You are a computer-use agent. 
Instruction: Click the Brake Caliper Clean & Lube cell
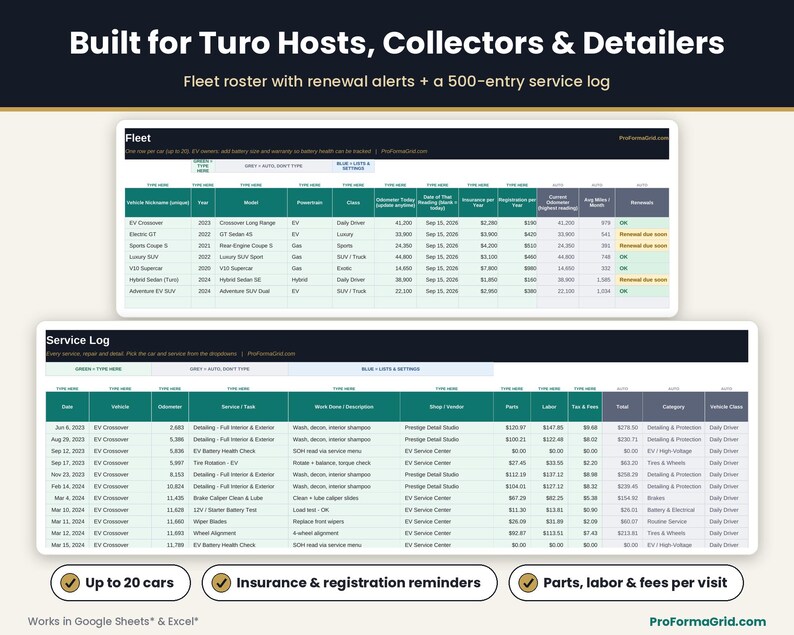coord(238,498)
